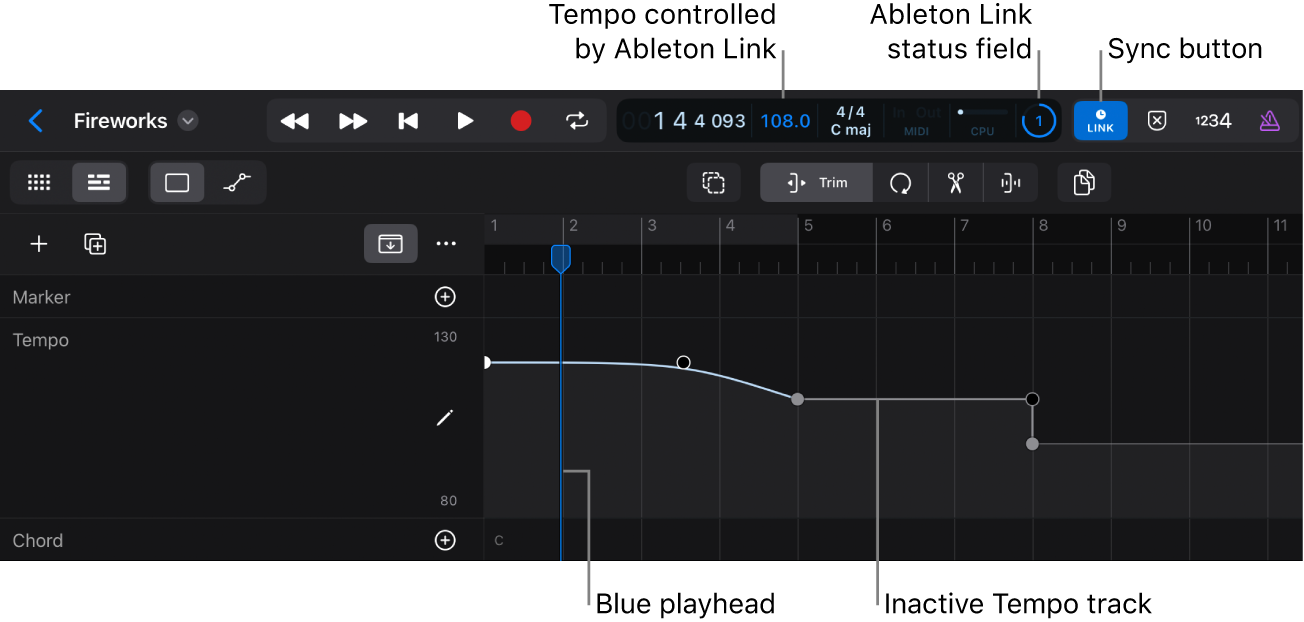Select the Loop region tool
The height and width of the screenshot is (622, 1304).
pyautogui.click(x=900, y=182)
